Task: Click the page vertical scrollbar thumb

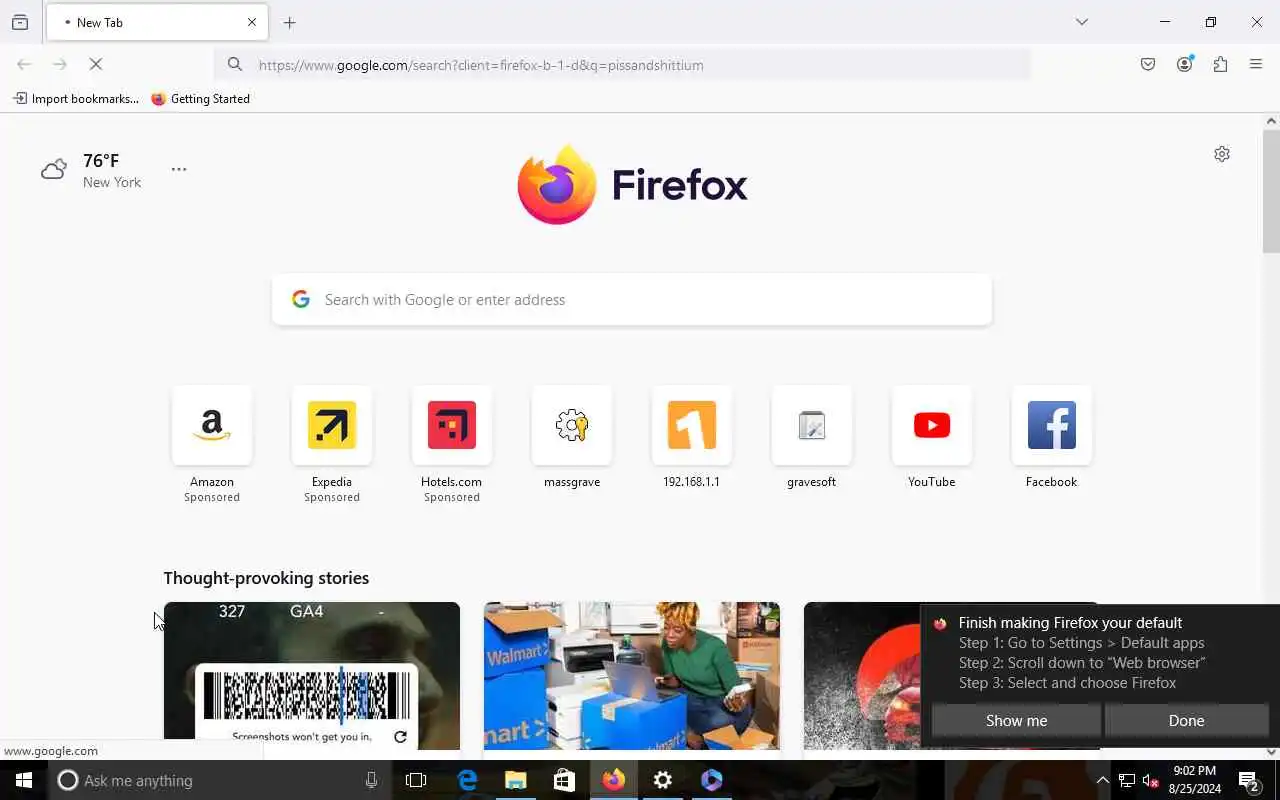Action: (x=1271, y=190)
